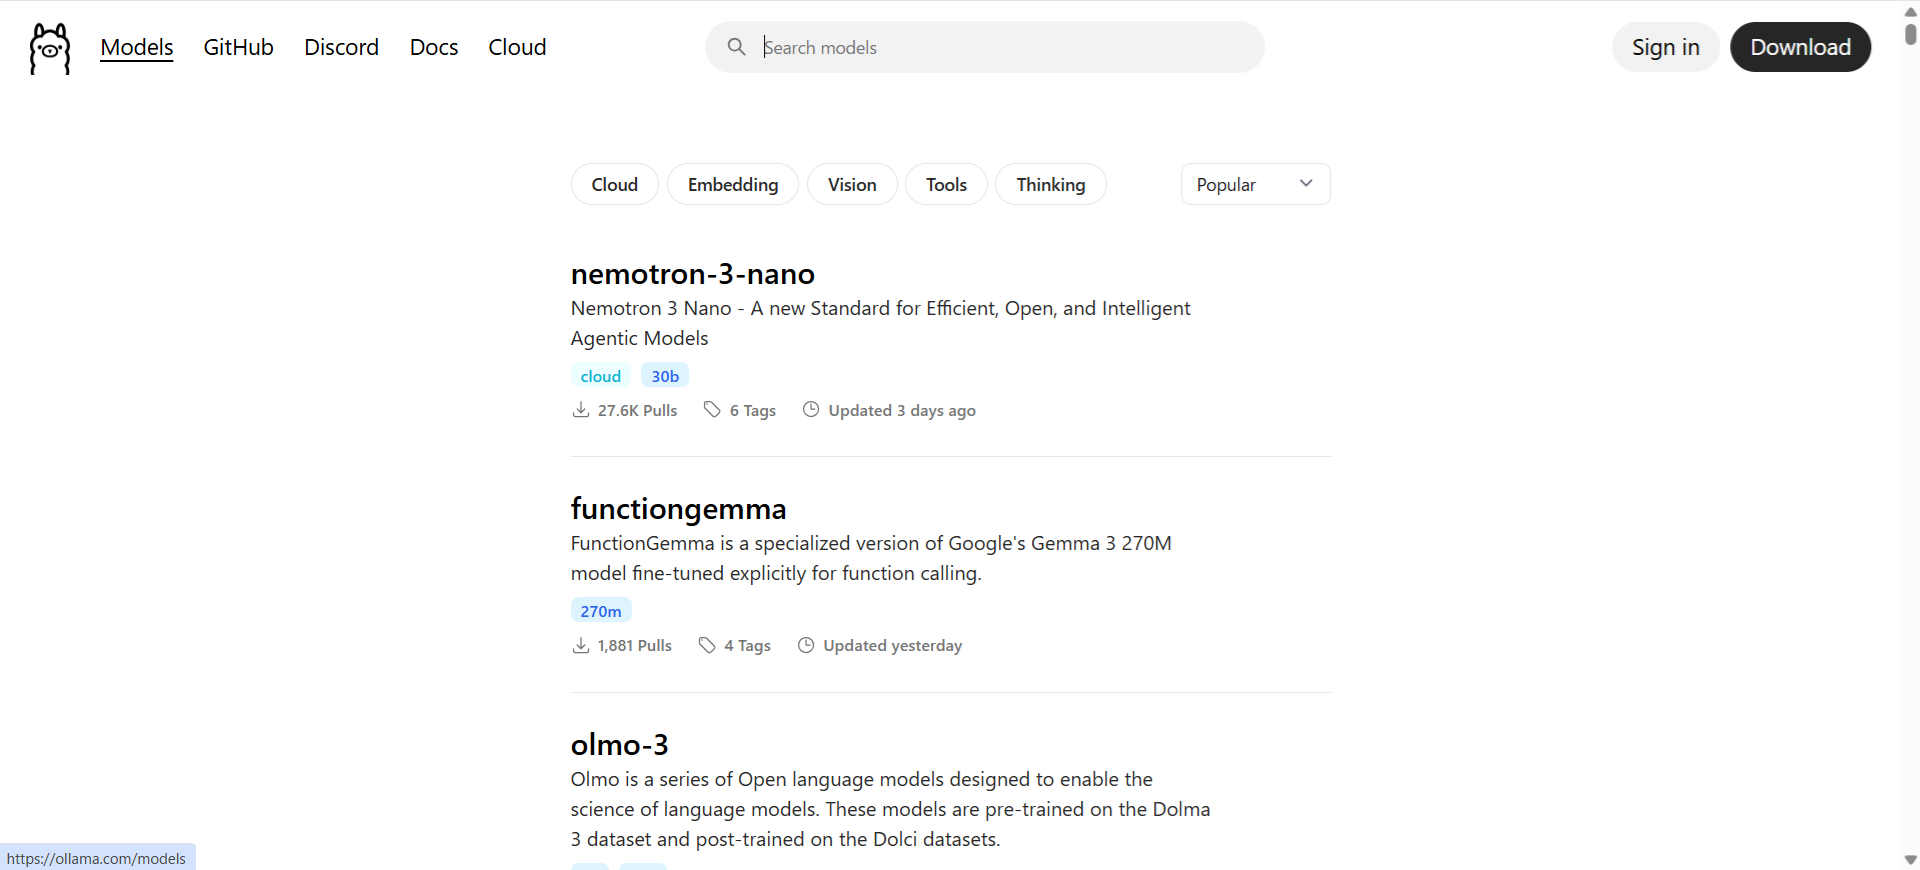Click the tag icon next to 6 Tags
This screenshot has width=1920, height=870.
(x=712, y=410)
